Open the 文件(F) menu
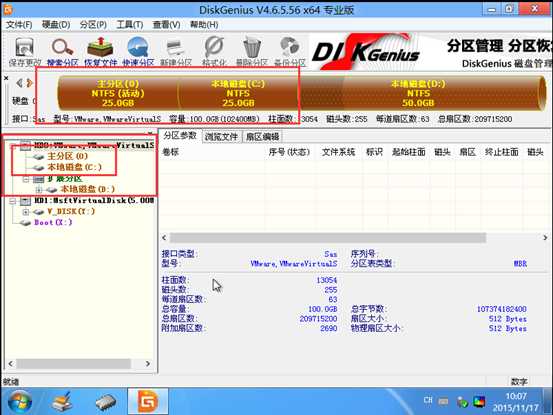The image size is (553, 415). [19, 25]
